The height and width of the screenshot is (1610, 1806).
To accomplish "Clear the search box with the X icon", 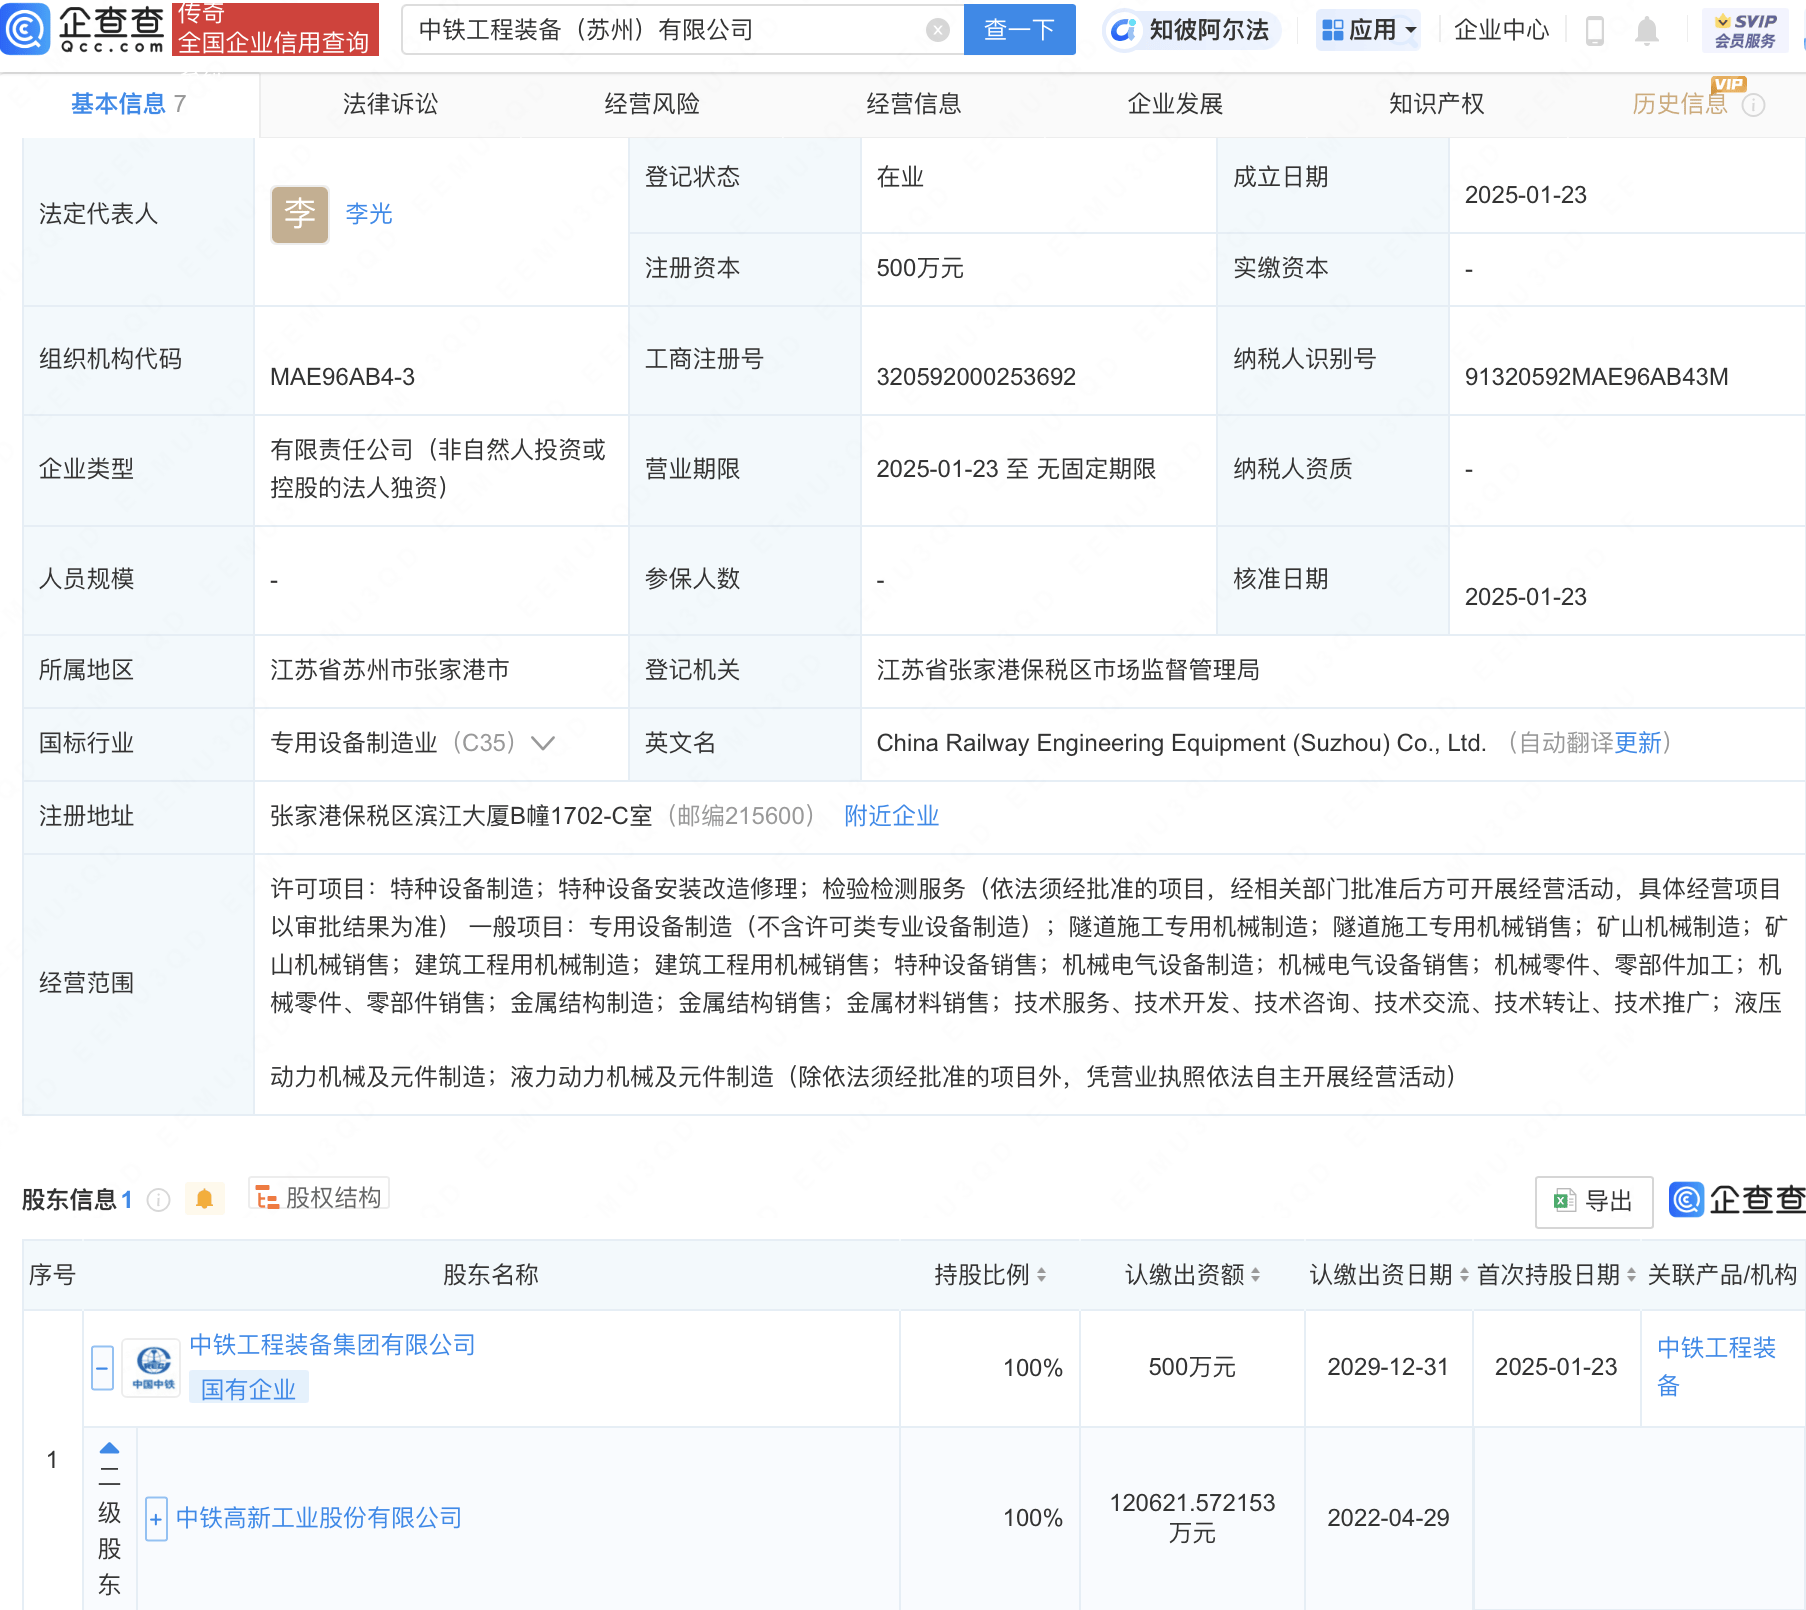I will (x=937, y=30).
